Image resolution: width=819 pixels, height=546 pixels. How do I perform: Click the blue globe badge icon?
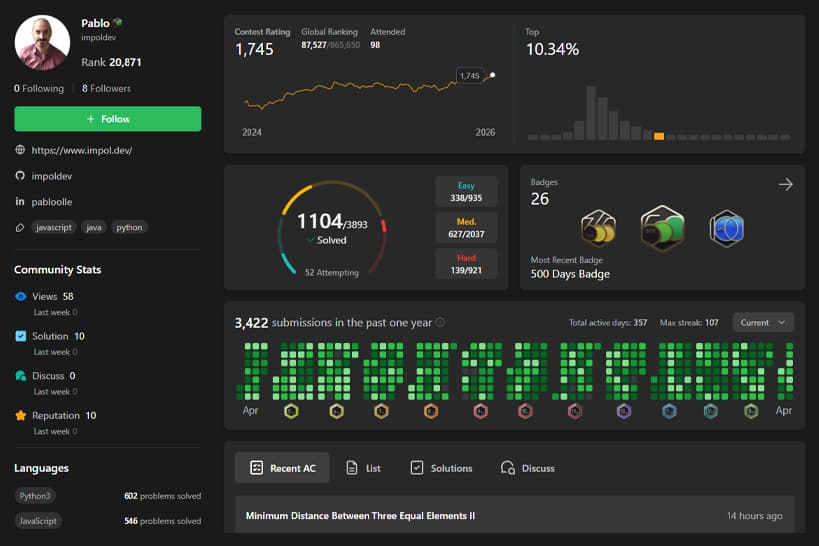click(726, 228)
